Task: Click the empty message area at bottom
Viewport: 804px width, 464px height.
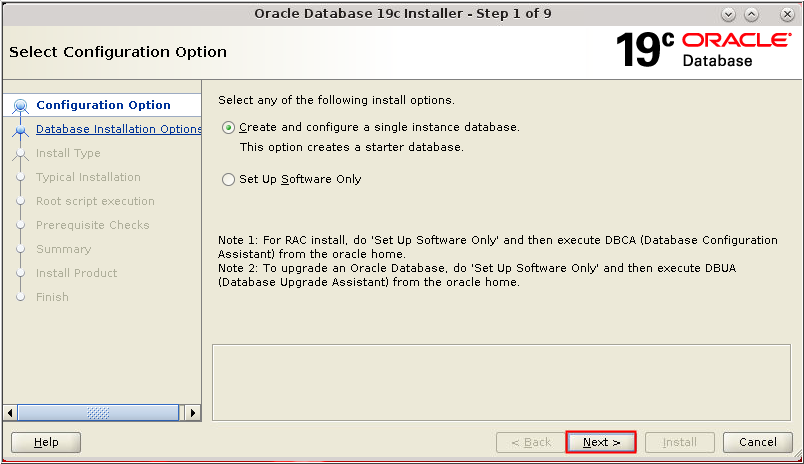Action: coord(501,382)
